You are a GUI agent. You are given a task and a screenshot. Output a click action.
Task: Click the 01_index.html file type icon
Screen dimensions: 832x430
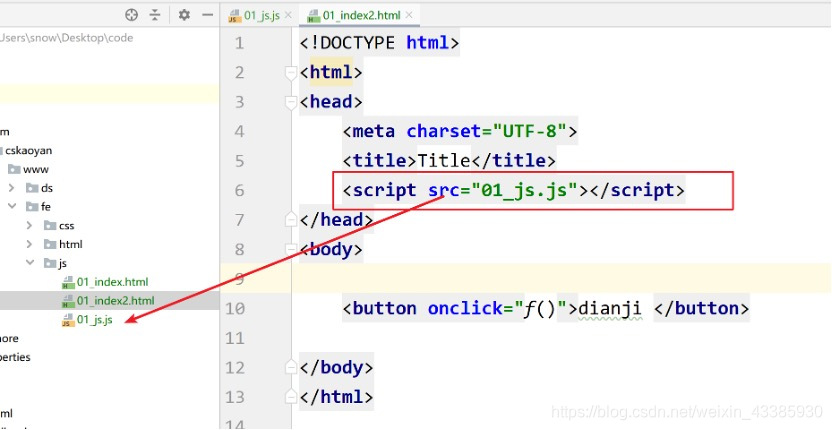pyautogui.click(x=68, y=282)
